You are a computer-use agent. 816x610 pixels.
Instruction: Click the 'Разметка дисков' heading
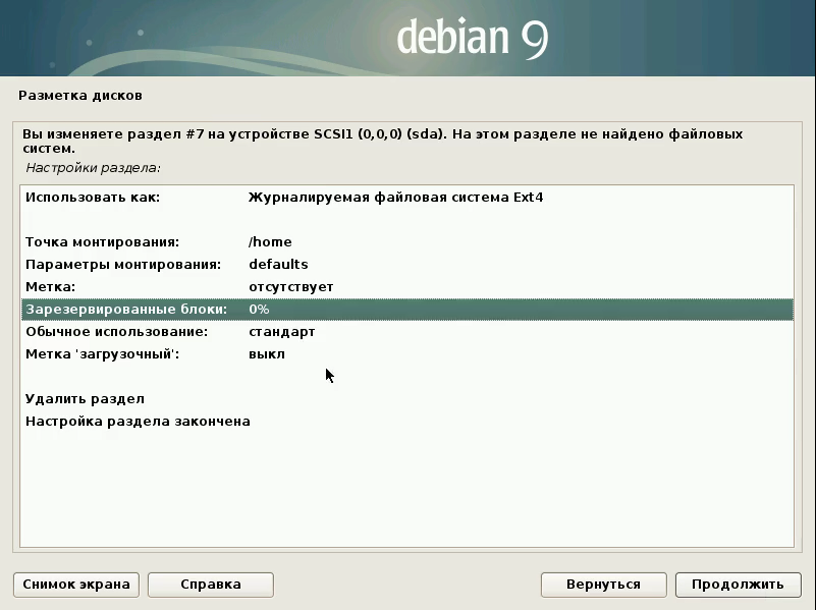click(80, 96)
